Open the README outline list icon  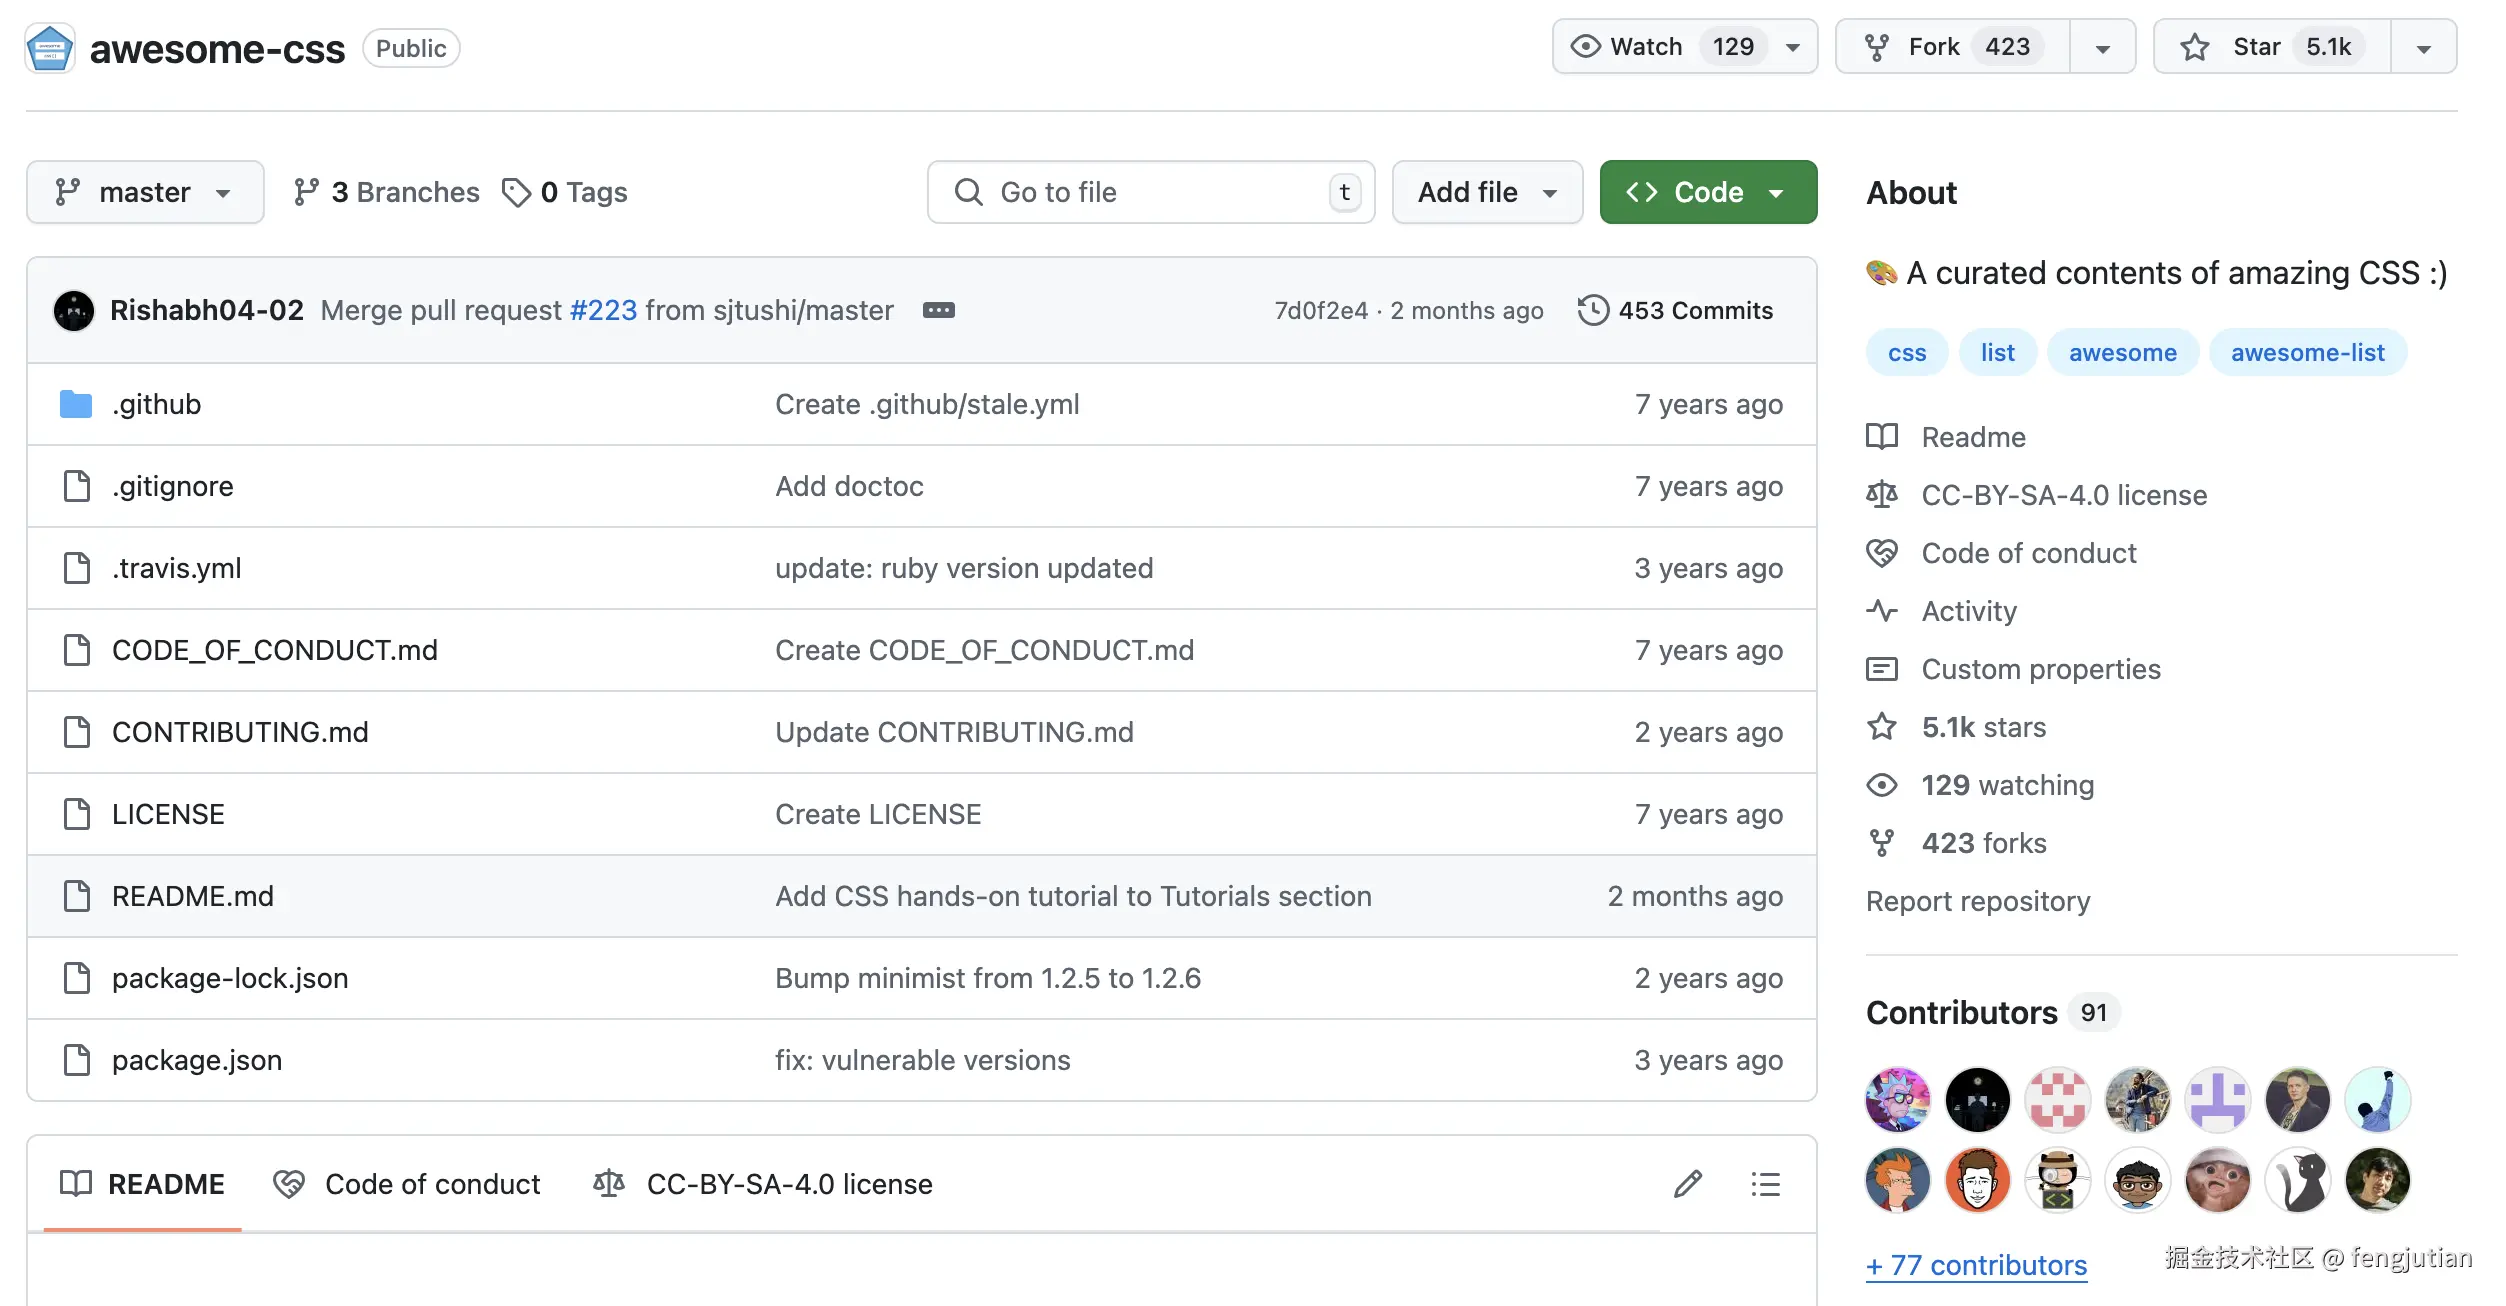(x=1765, y=1184)
